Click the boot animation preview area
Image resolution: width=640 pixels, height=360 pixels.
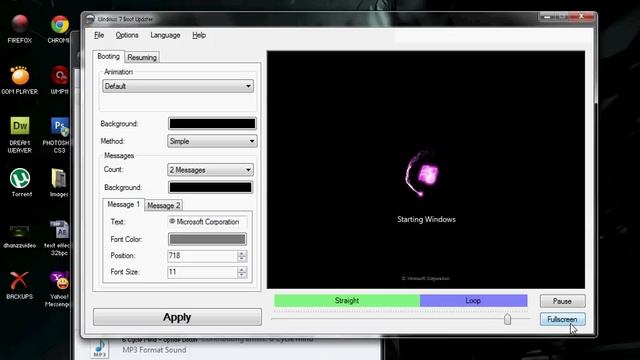tap(426, 170)
